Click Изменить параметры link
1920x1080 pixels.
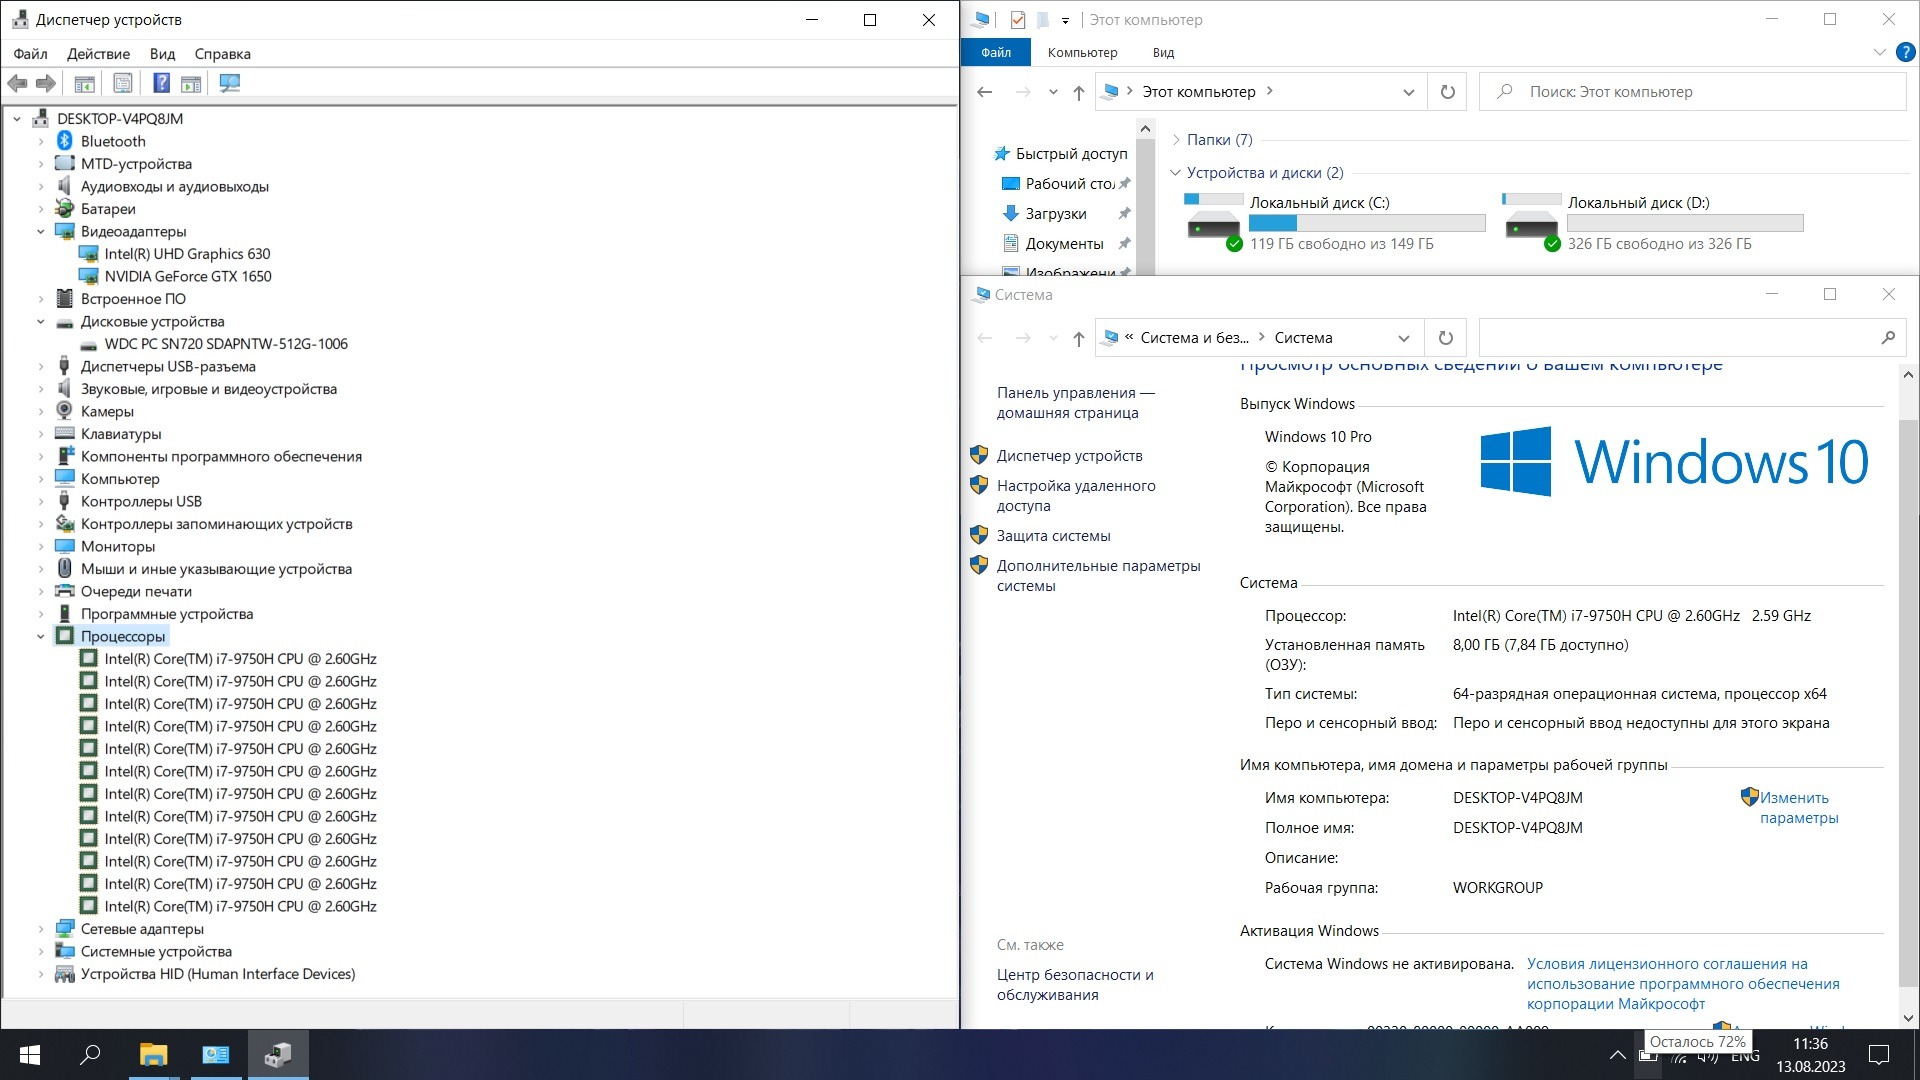tap(1798, 808)
